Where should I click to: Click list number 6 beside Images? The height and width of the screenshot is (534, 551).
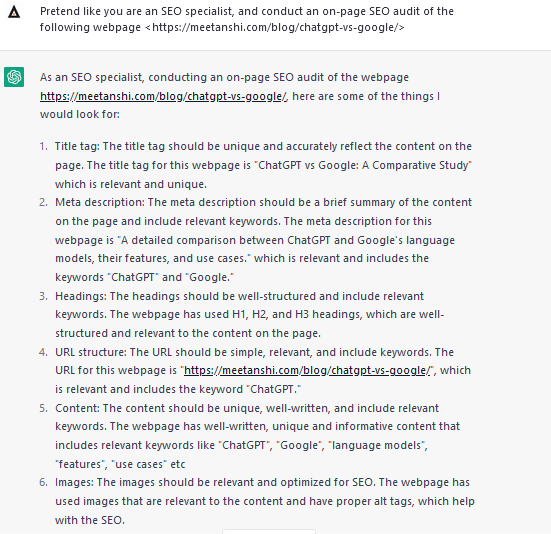[43, 482]
